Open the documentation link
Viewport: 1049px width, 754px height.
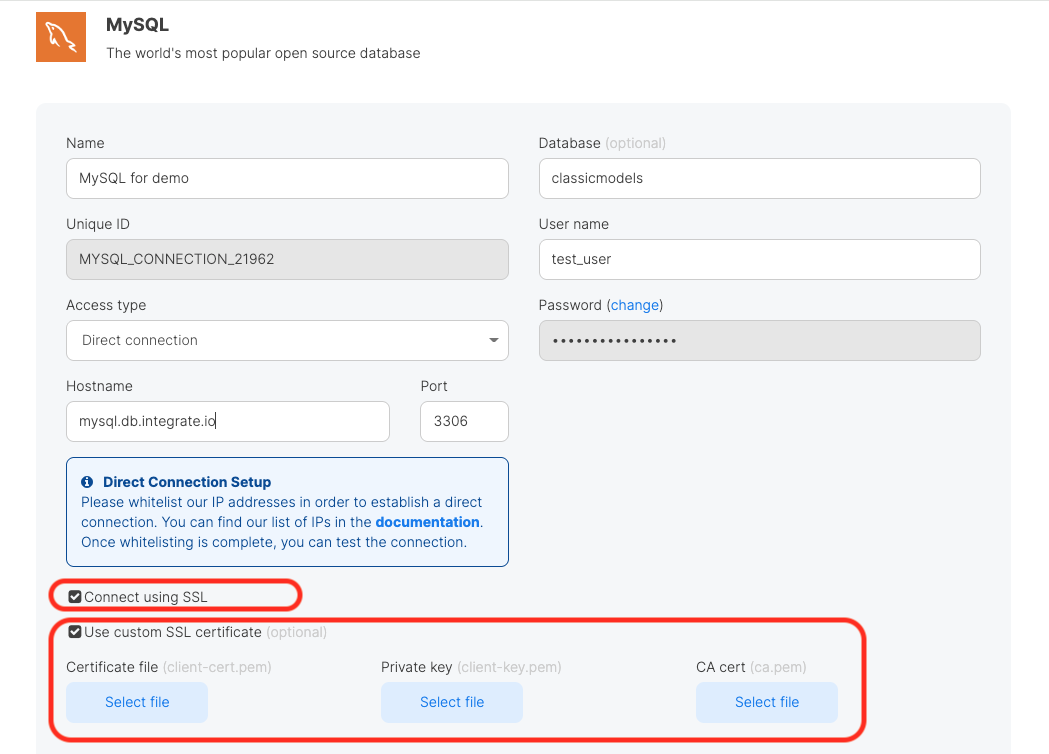[427, 522]
